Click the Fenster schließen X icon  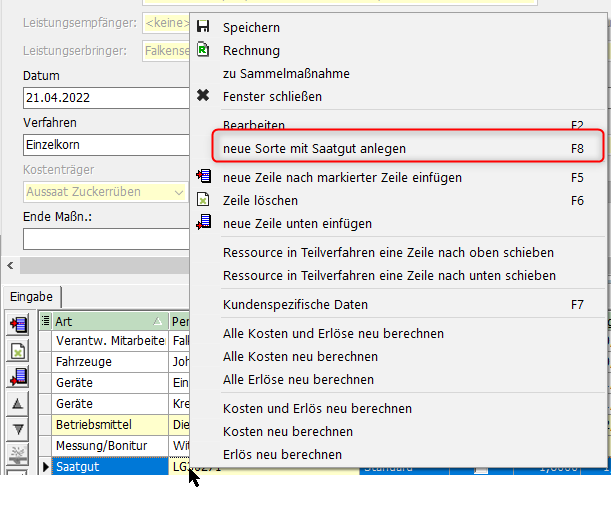click(x=204, y=96)
